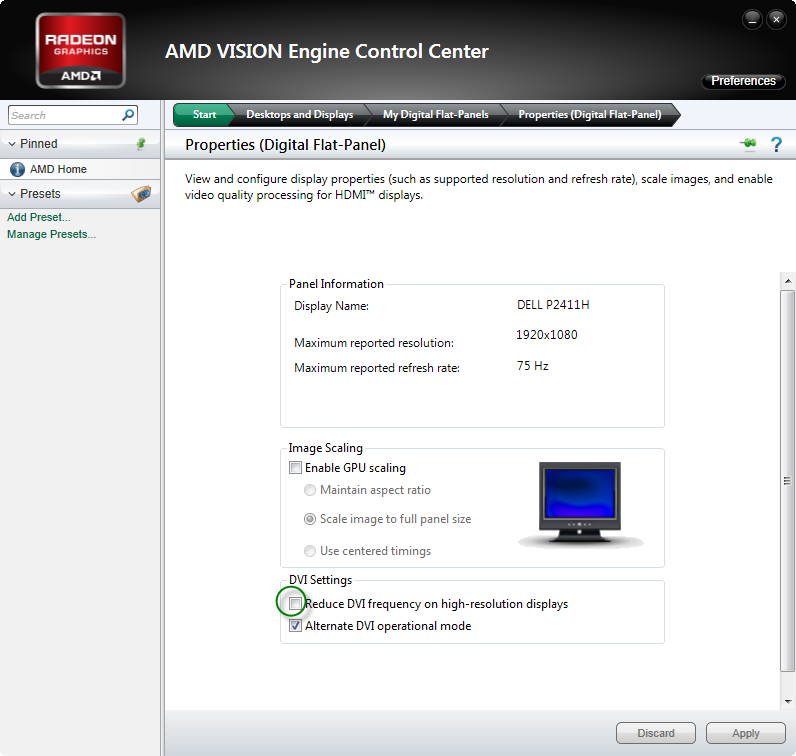Click the Apply button
The width and height of the screenshot is (796, 756).
pyautogui.click(x=745, y=733)
